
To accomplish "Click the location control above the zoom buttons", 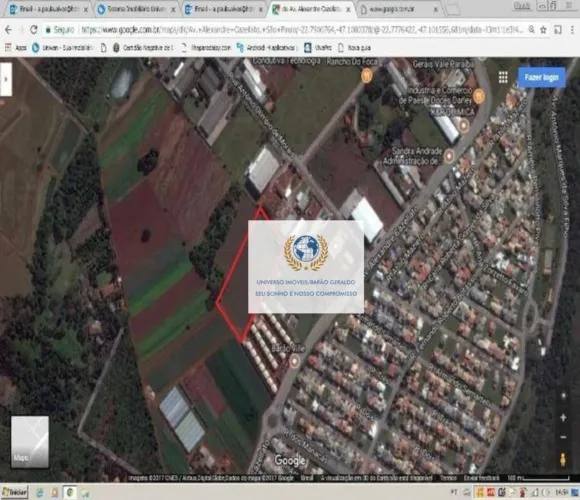I will coord(563,396).
